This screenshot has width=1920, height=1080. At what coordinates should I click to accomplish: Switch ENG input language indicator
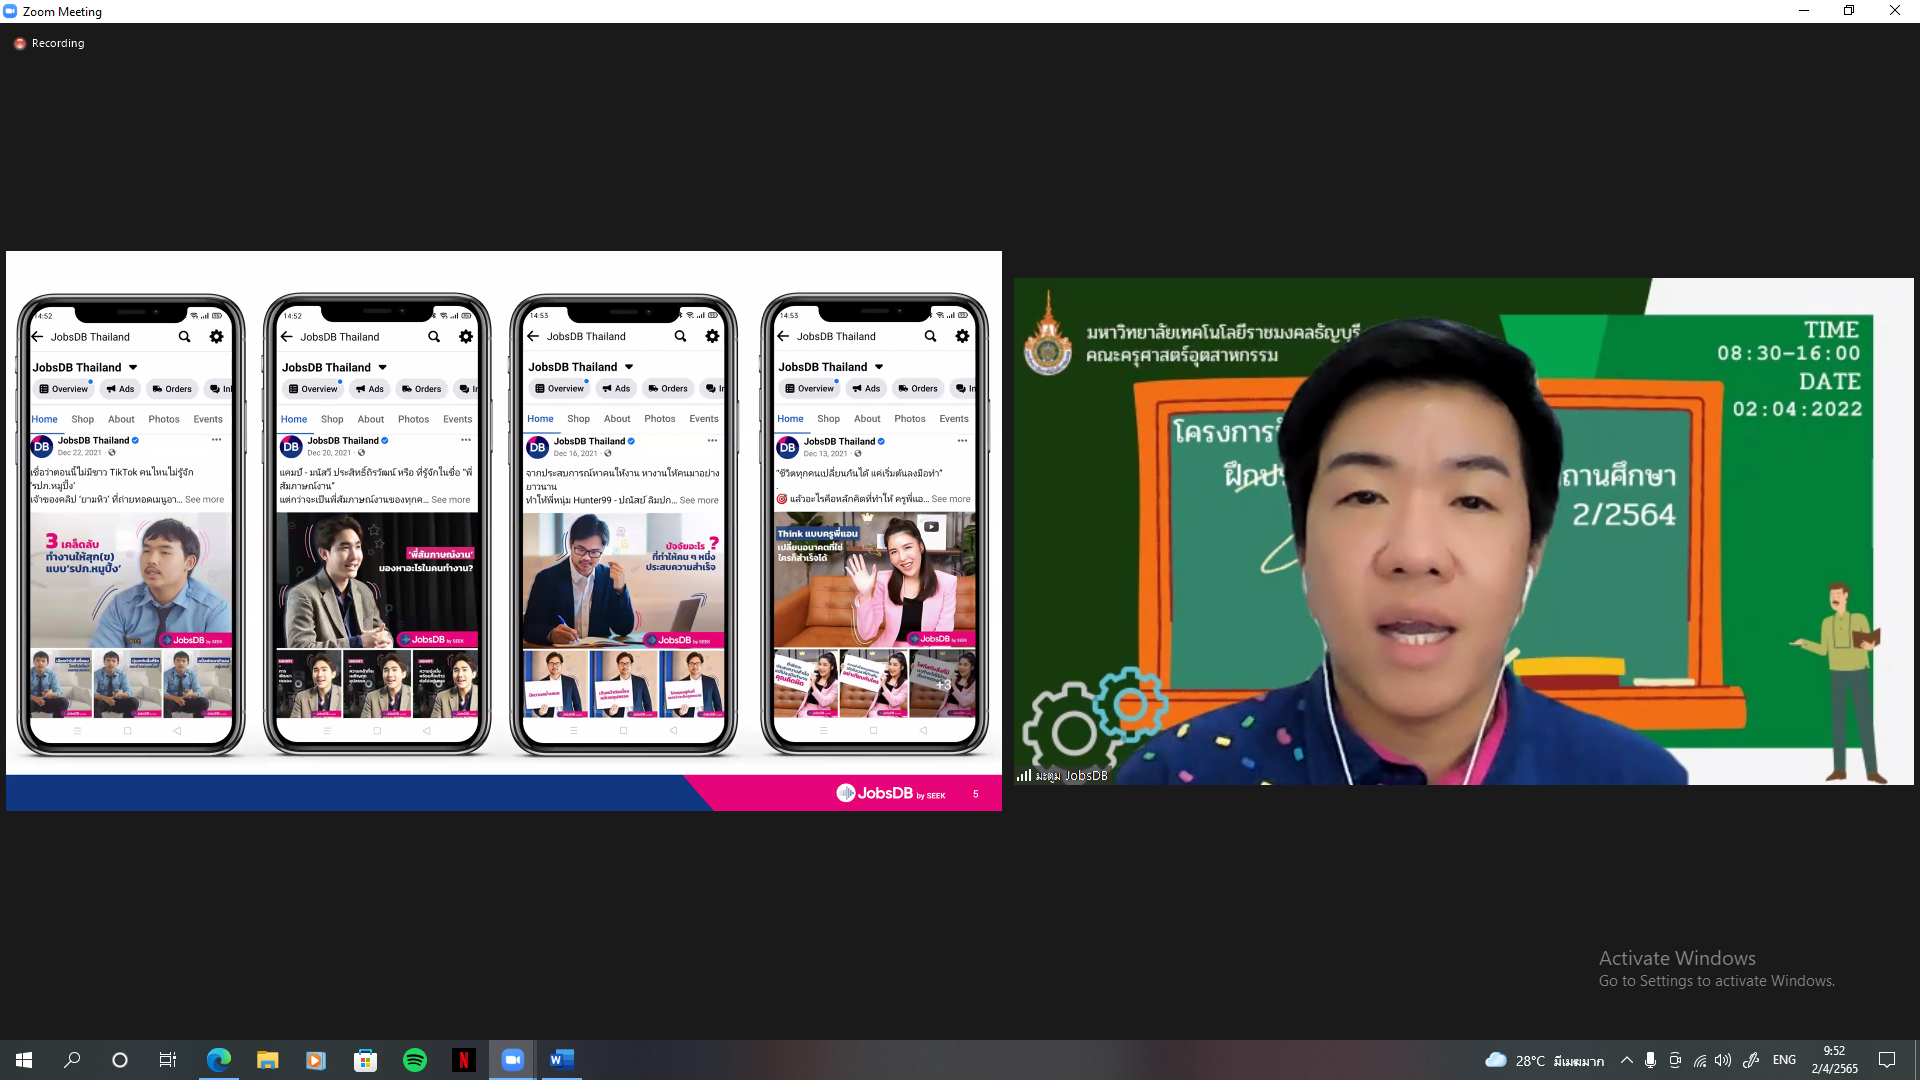click(x=1784, y=1060)
